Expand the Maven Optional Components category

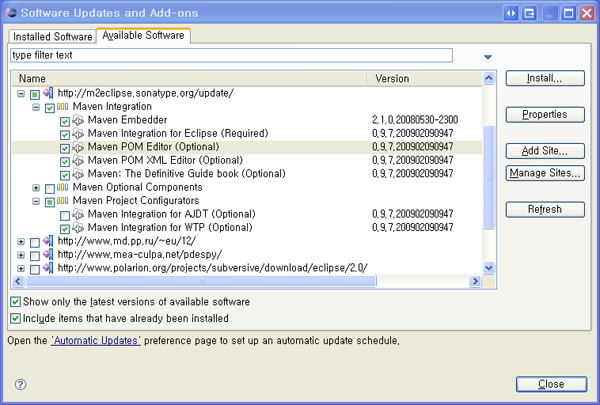click(36, 188)
